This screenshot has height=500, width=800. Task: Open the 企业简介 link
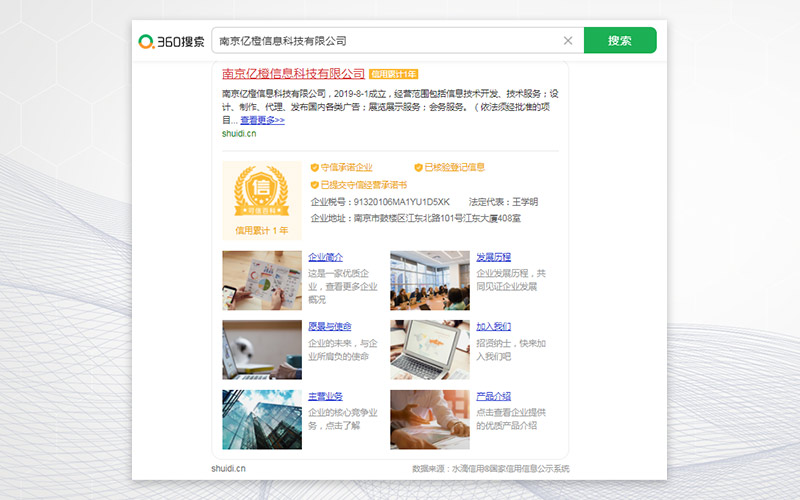click(x=326, y=257)
